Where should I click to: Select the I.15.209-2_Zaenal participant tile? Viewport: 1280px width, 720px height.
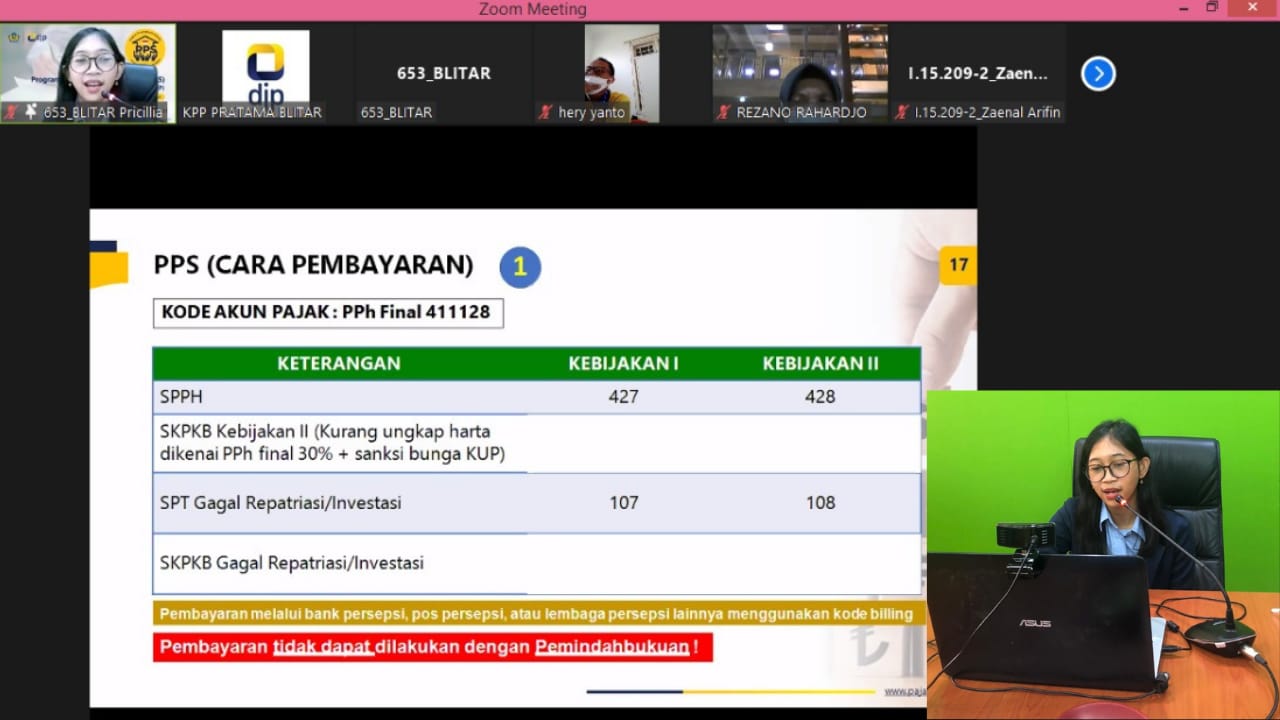click(x=977, y=74)
